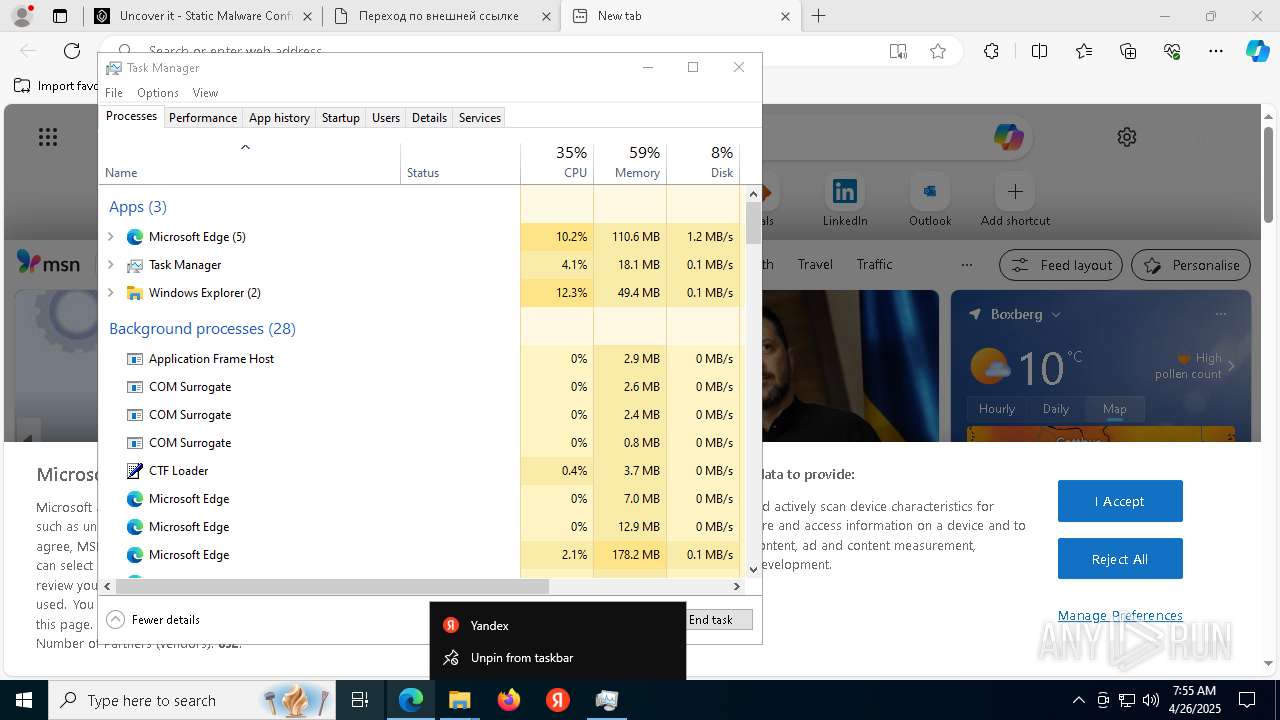The height and width of the screenshot is (720, 1280).
Task: Click the Feed layout button
Action: click(x=1061, y=265)
